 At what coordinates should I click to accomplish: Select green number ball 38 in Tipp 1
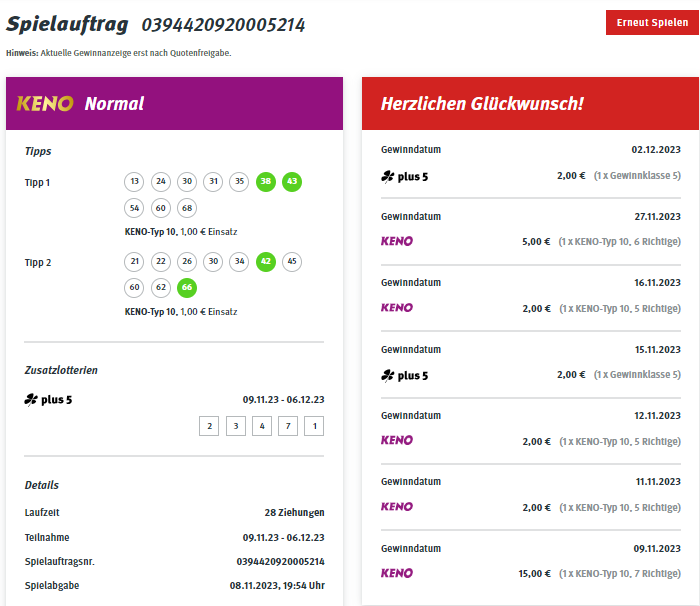coord(266,181)
